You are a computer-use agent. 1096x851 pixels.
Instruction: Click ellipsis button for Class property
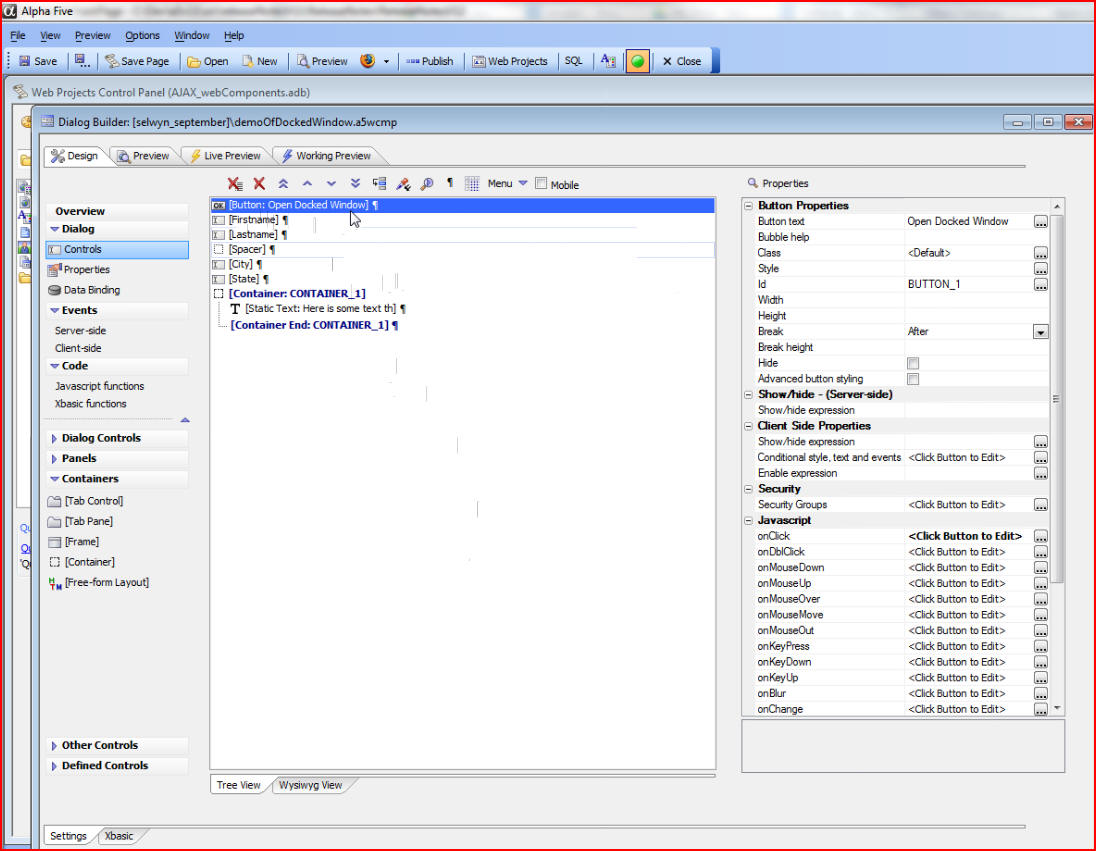(x=1041, y=253)
